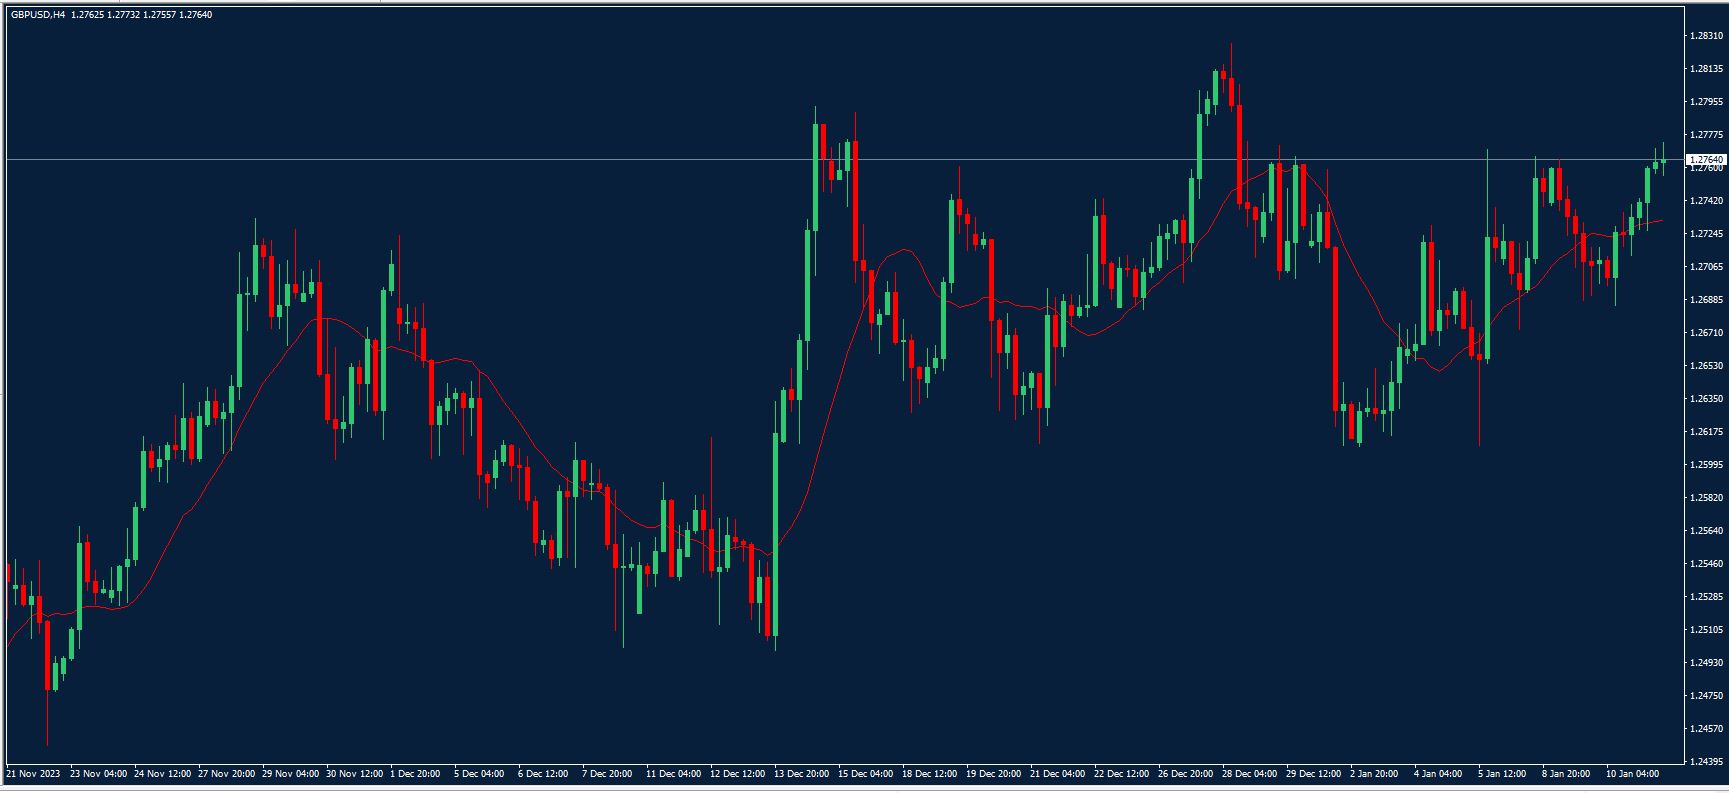
Task: Click the 1.27955 price axis label
Action: pyautogui.click(x=1706, y=102)
